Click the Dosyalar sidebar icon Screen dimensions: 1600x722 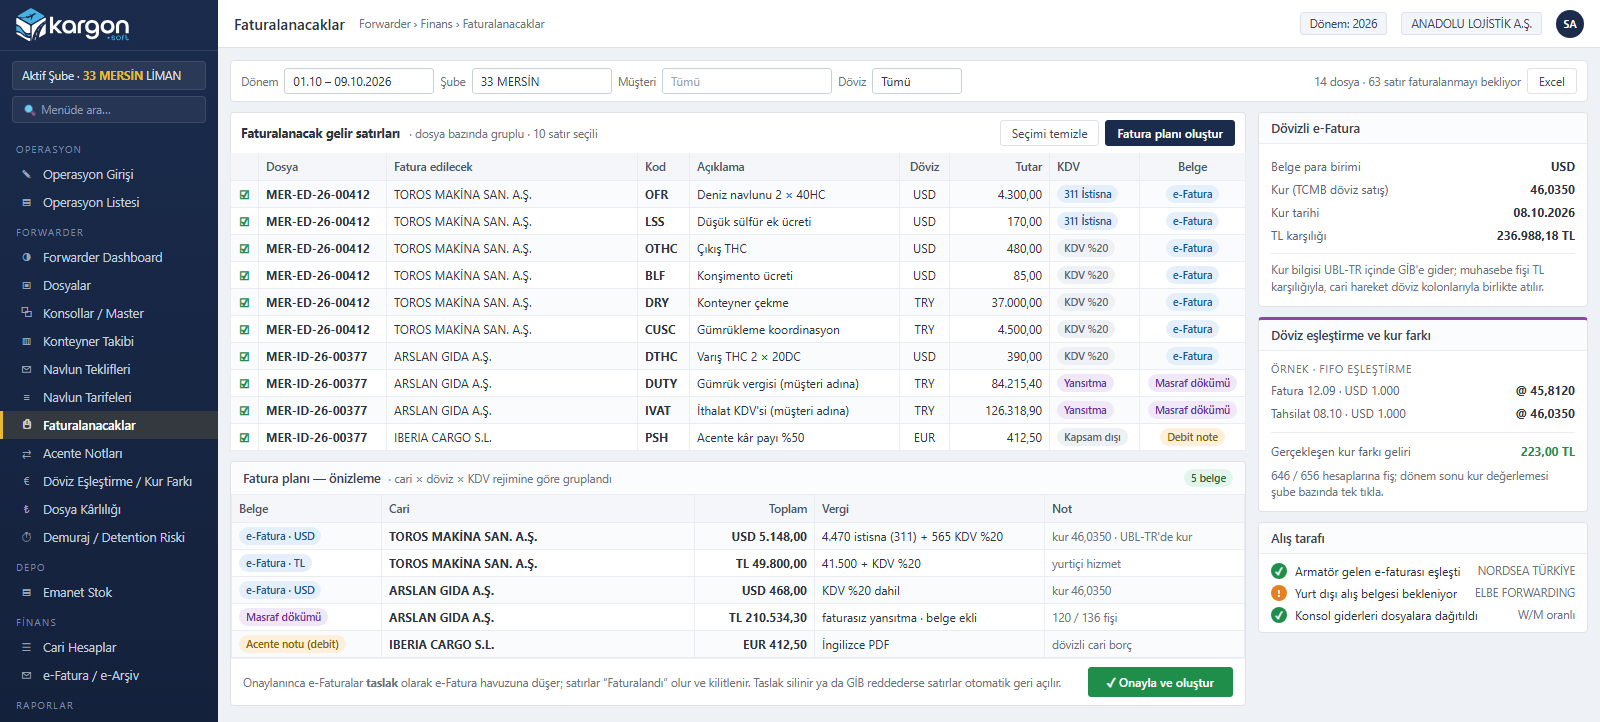27,286
